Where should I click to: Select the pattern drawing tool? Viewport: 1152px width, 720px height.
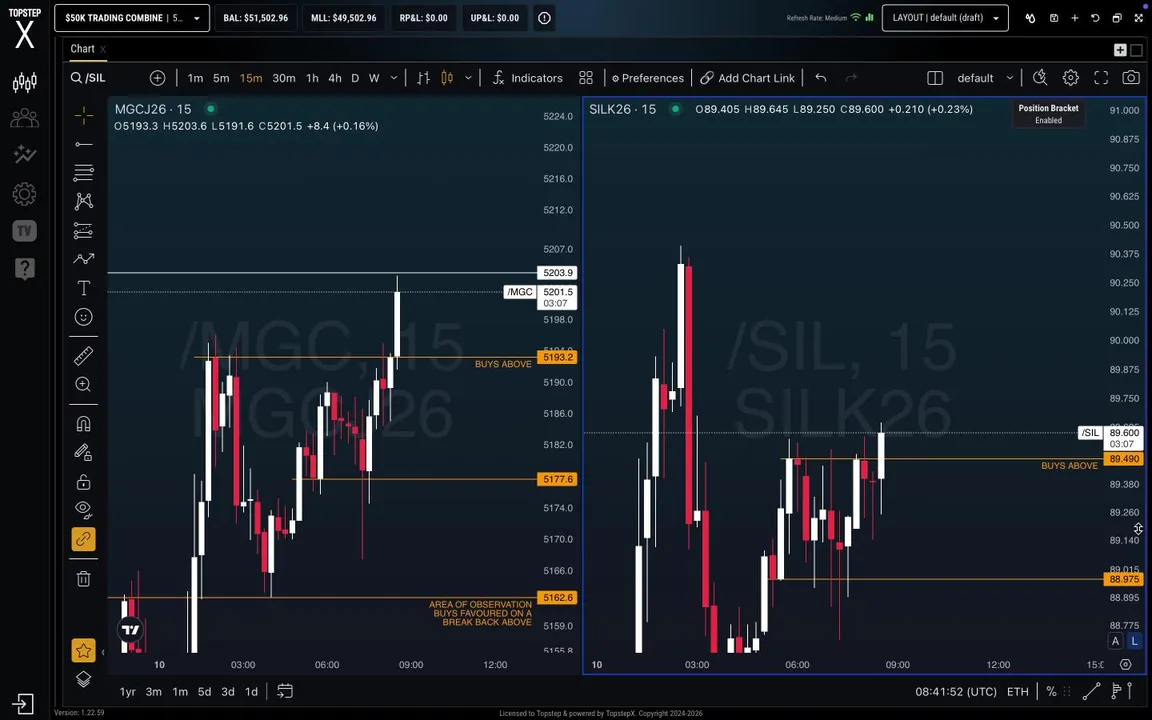84,201
